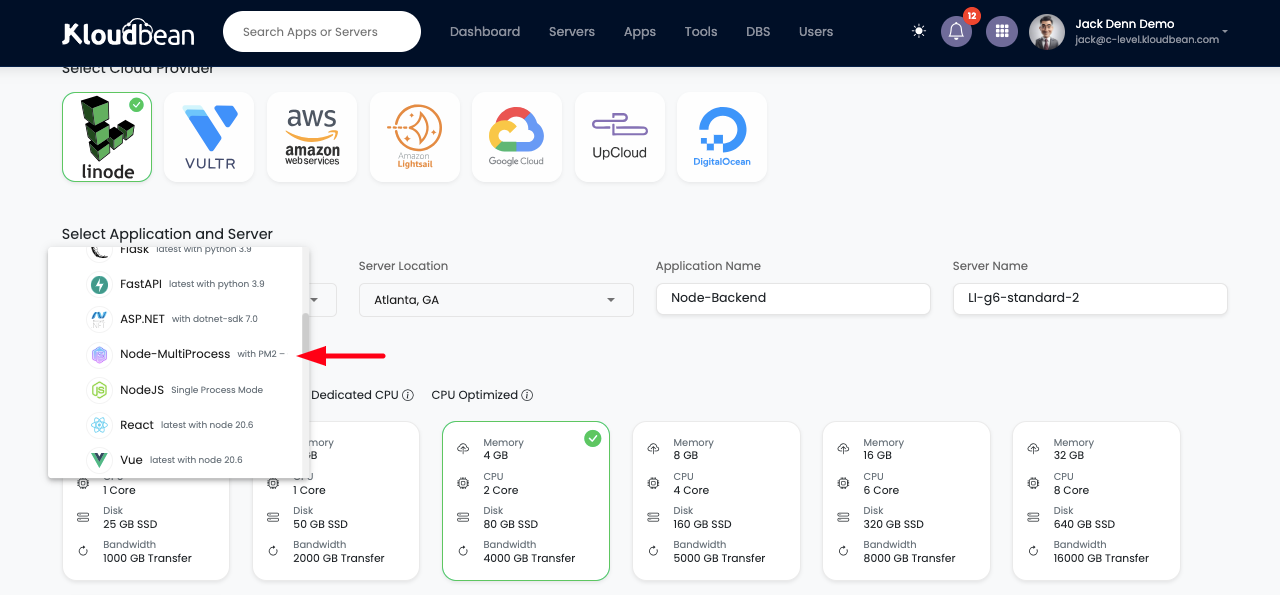Switch to the CPU Optimized option
Viewport: 1280px width, 595px height.
[475, 395]
